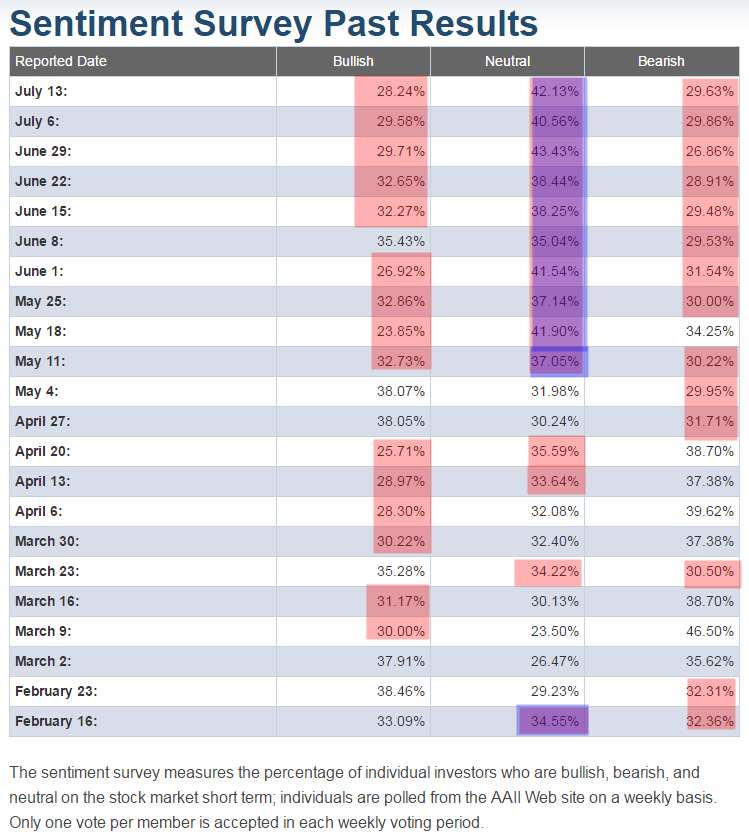Viewport: 749px width, 834px height.
Task: Click the 28.24% bullish value for July 13
Action: pos(400,91)
